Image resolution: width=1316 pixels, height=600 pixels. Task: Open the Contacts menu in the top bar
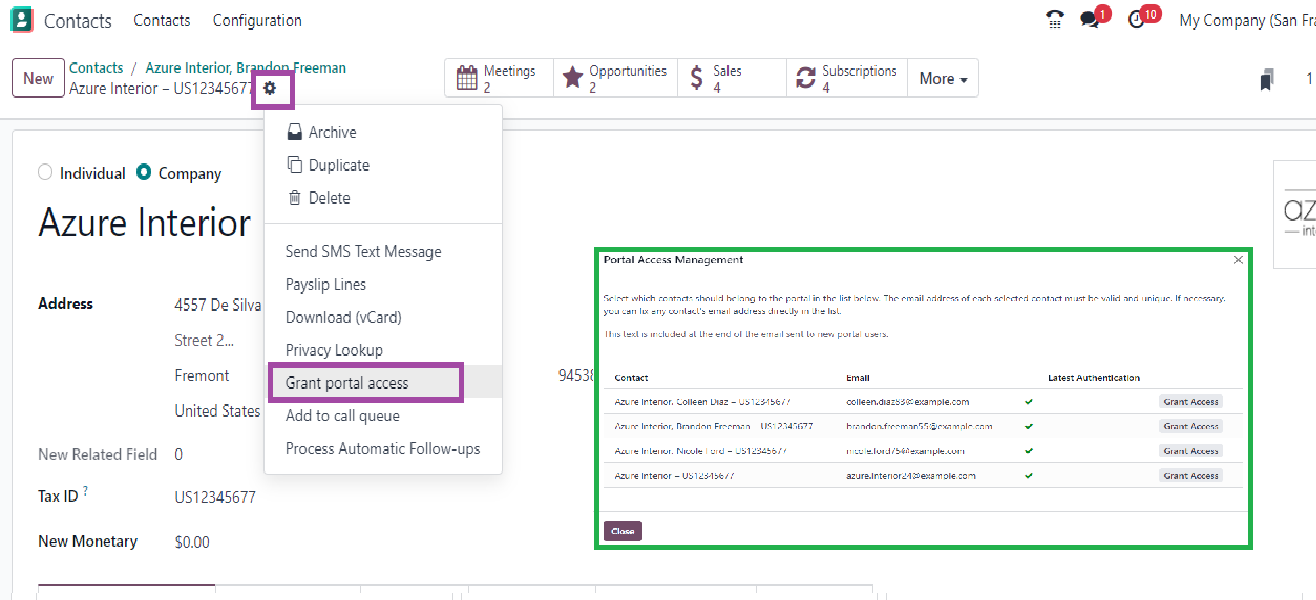(162, 20)
